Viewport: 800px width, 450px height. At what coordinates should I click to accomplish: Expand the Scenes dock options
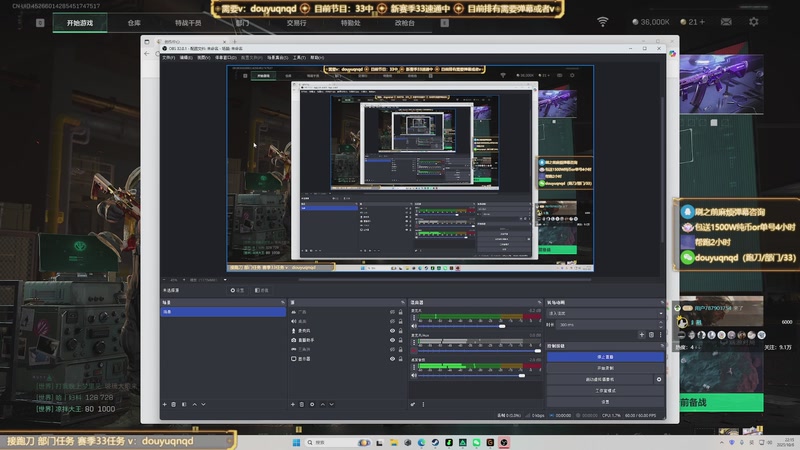point(282,302)
